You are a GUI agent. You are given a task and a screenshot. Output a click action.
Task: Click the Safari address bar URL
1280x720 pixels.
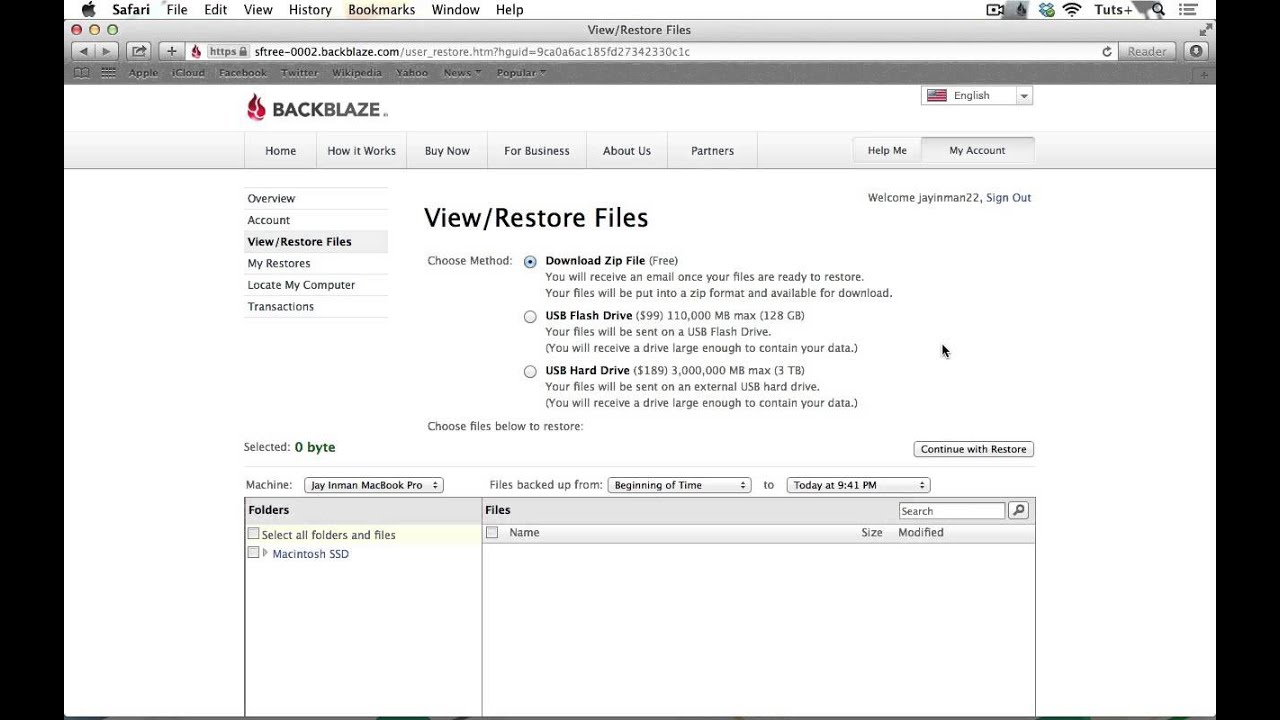(472, 51)
